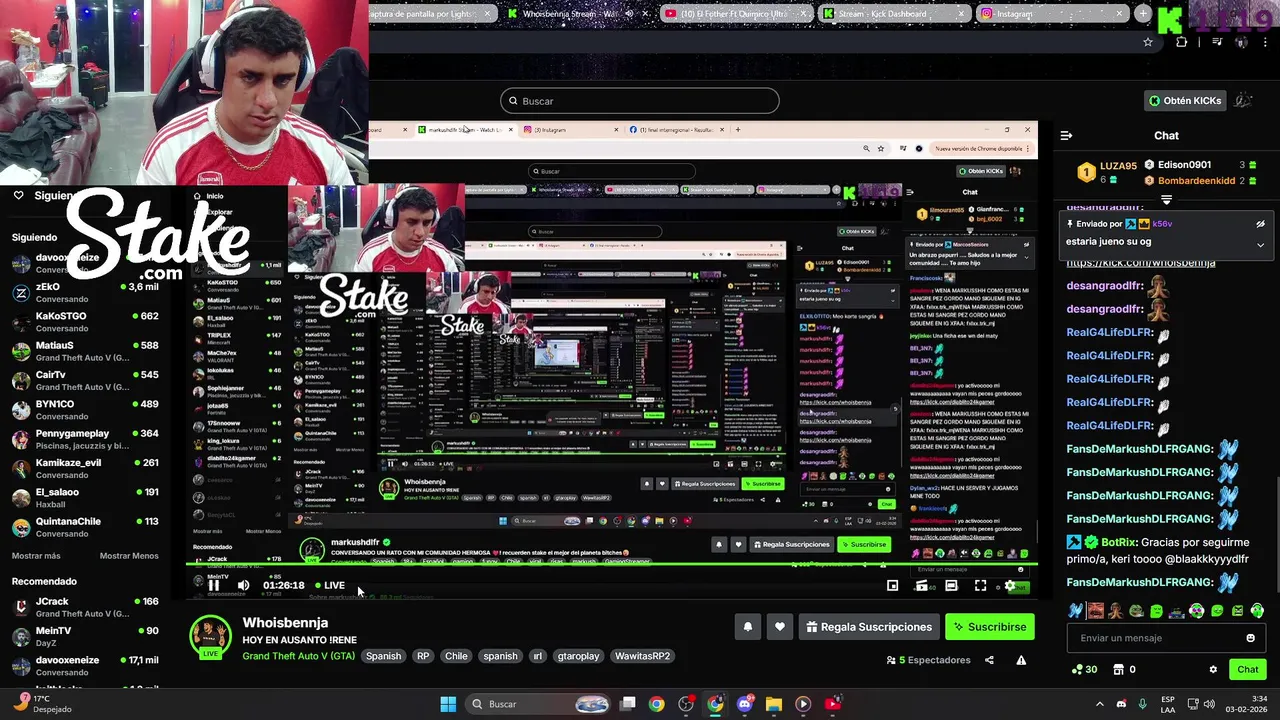Screen dimensions: 1280x720
Task: Open channel points balance showing 30
Action: (x=1084, y=669)
